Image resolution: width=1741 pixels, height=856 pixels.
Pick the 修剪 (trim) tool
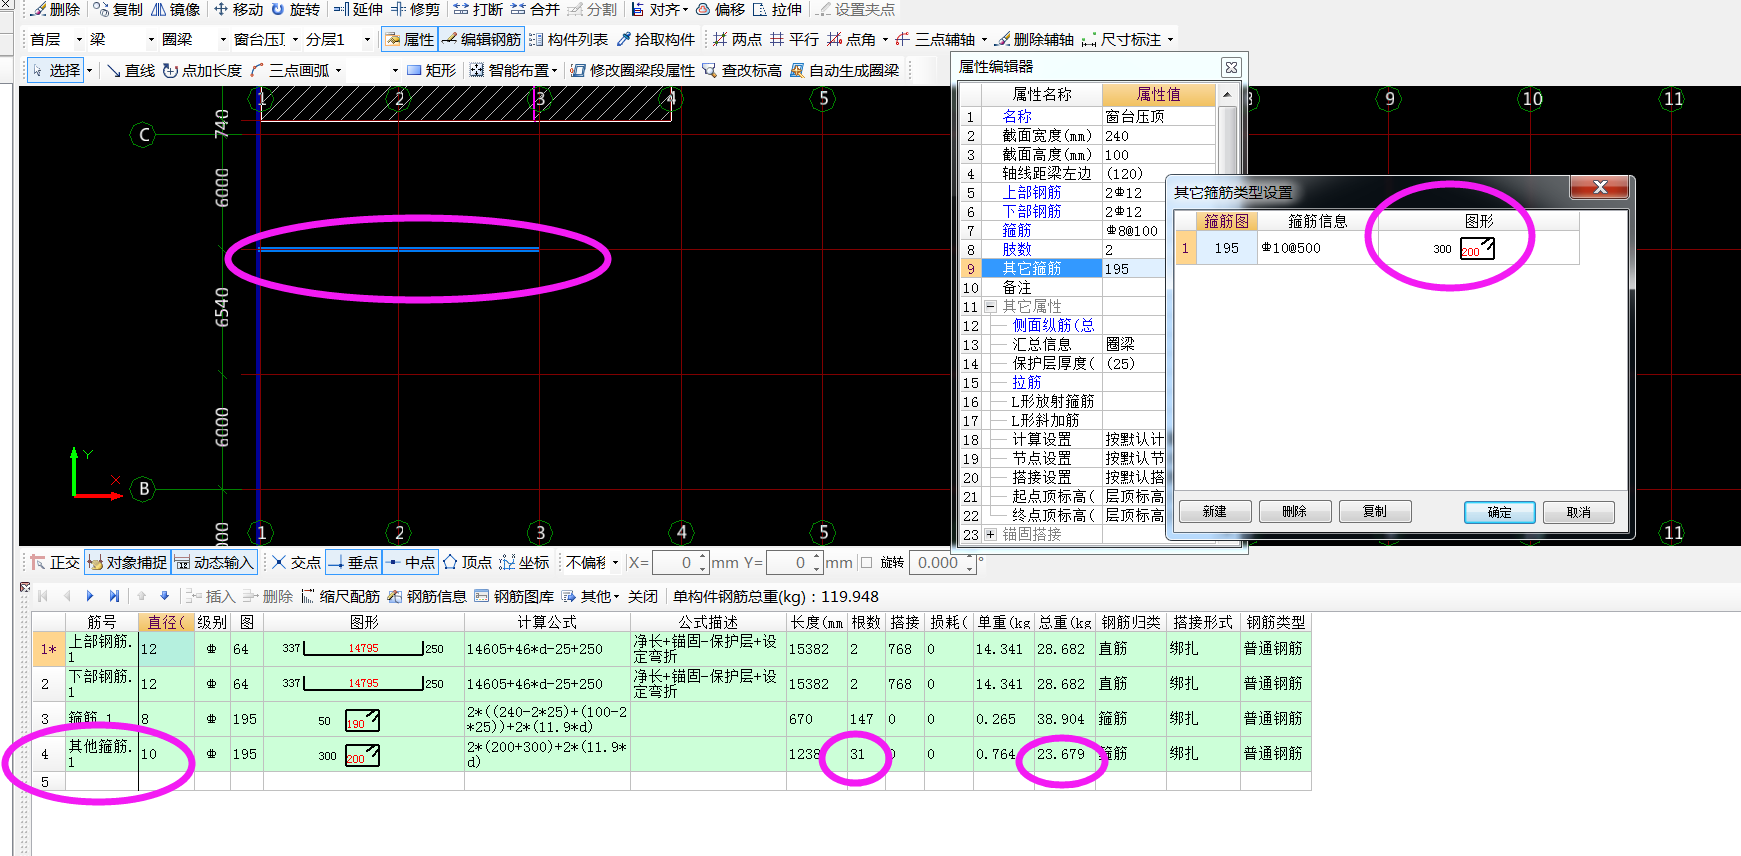click(415, 9)
